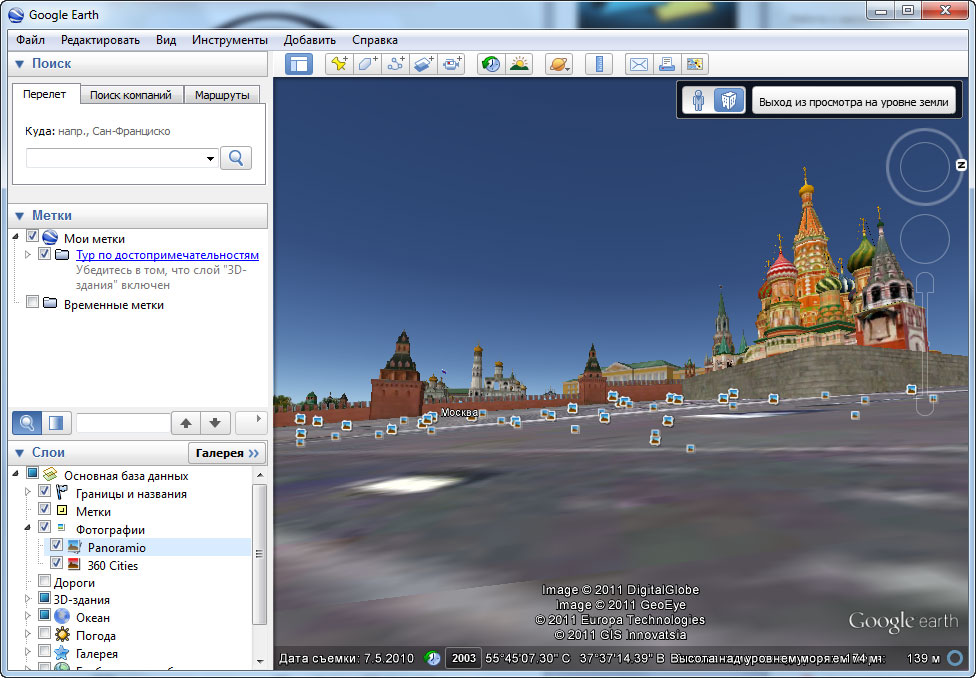Viewport: 976px width, 678px height.
Task: Click the 2003 imagery year button
Action: pos(464,658)
